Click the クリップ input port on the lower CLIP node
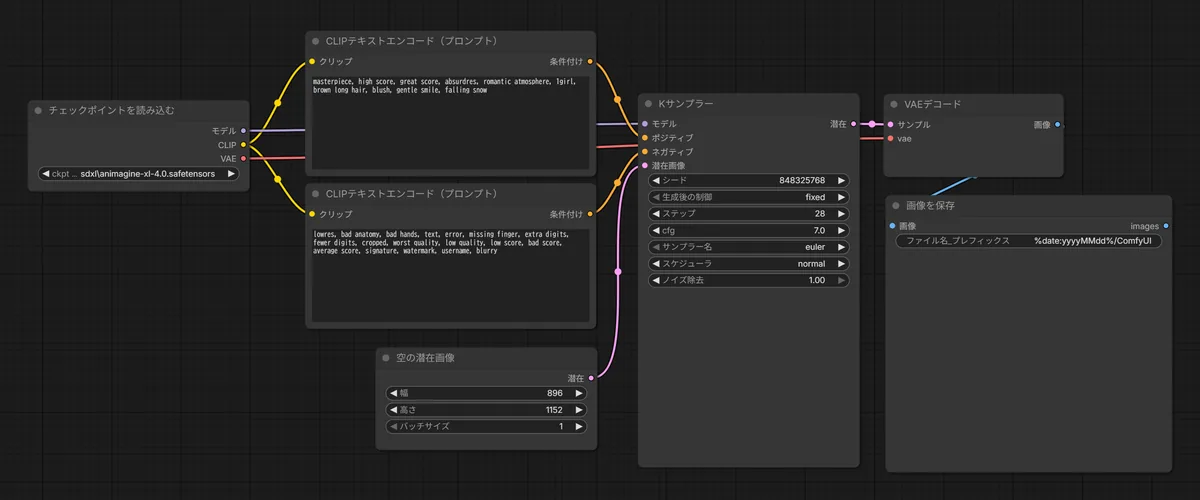Image resolution: width=1200 pixels, height=500 pixels. [x=312, y=213]
